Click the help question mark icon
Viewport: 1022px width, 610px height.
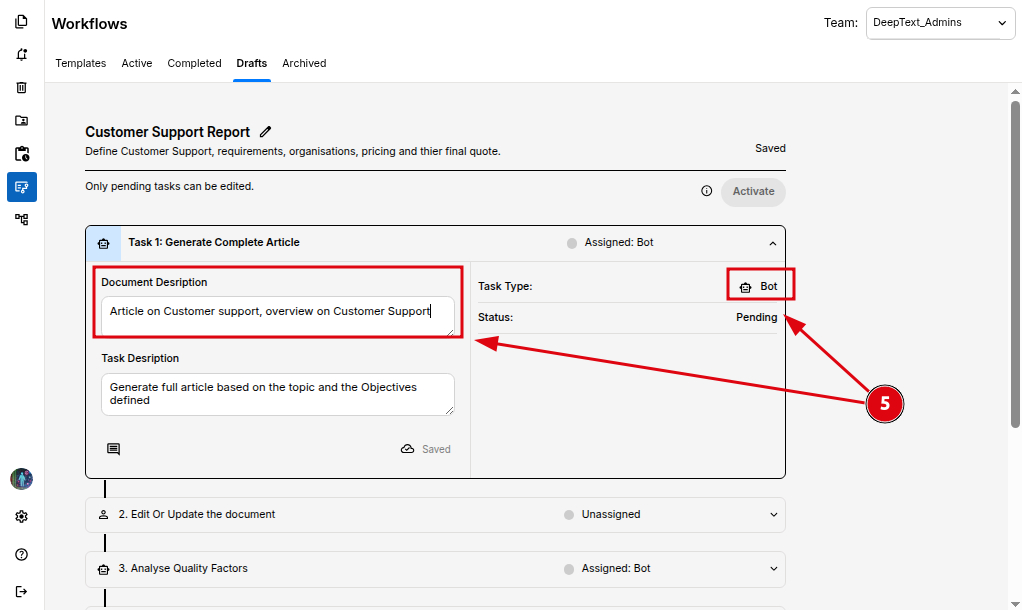click(22, 554)
